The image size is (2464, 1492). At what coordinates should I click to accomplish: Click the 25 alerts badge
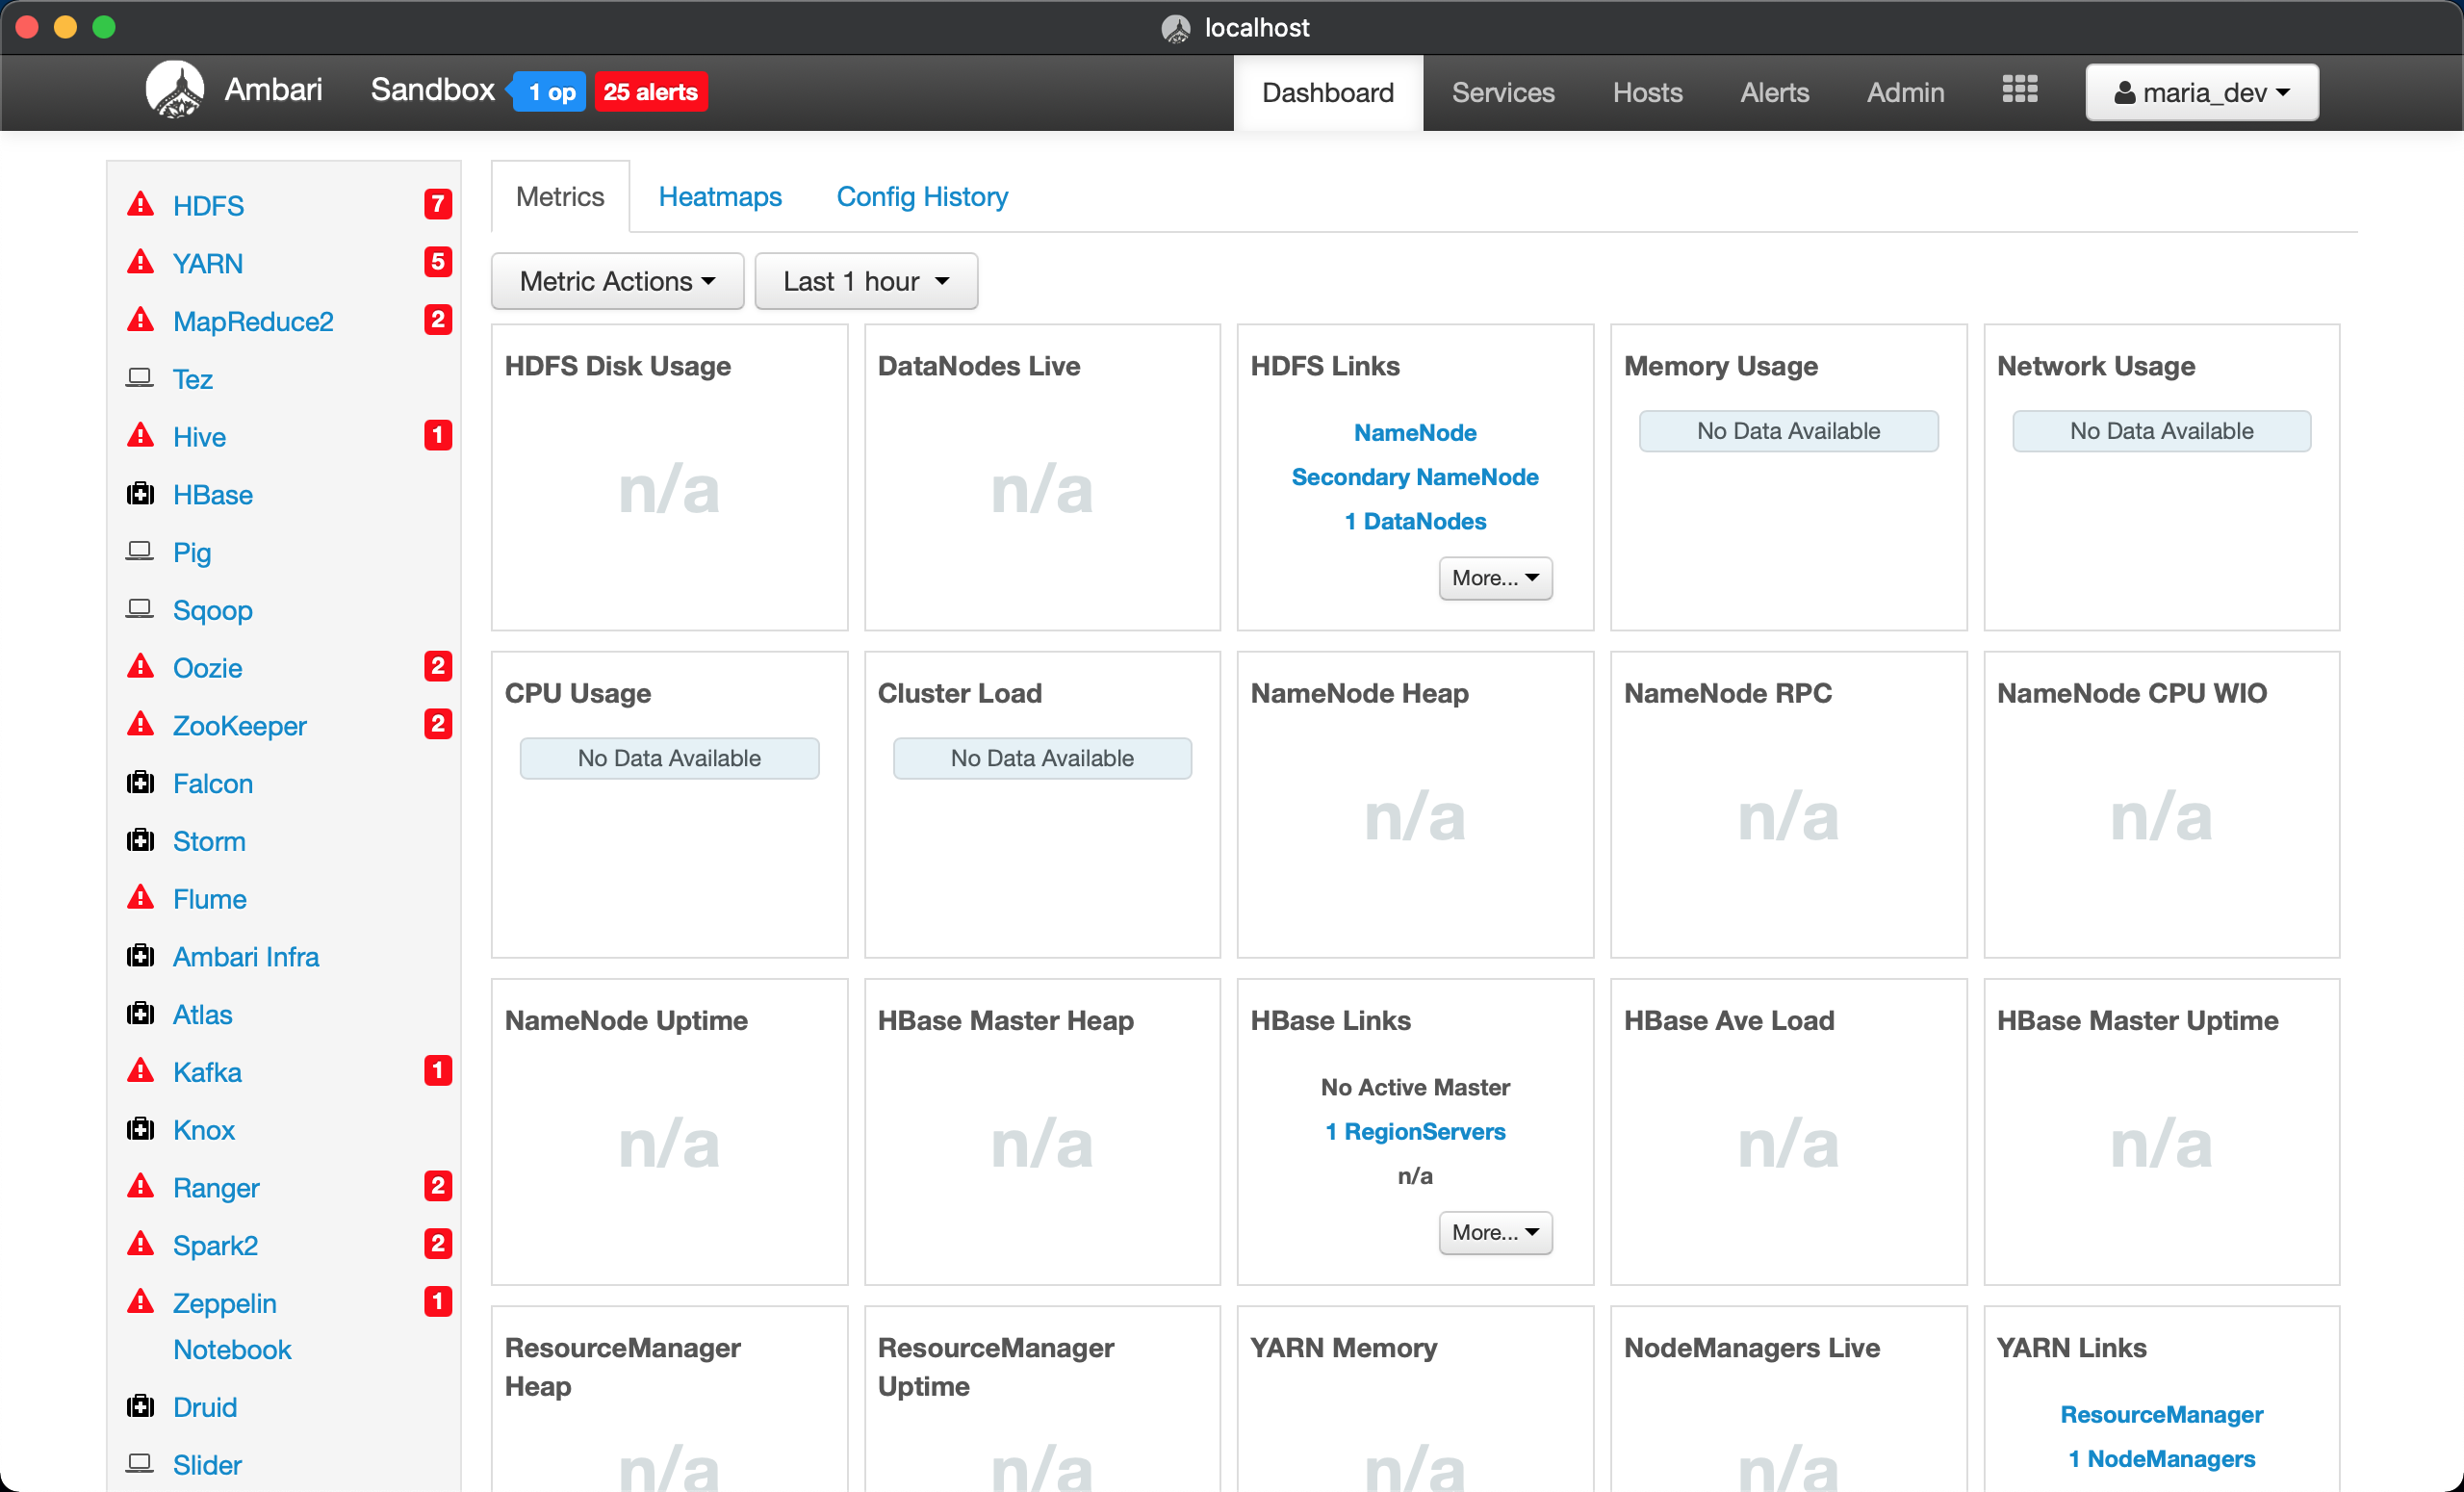[650, 91]
